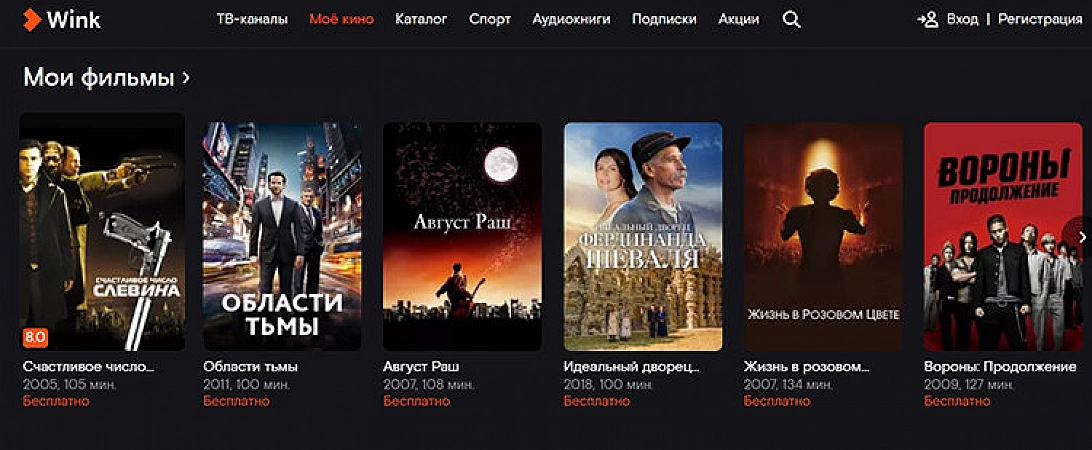Open the Жизнь в розовом цвете poster
The image size is (1092, 450).
823,236
